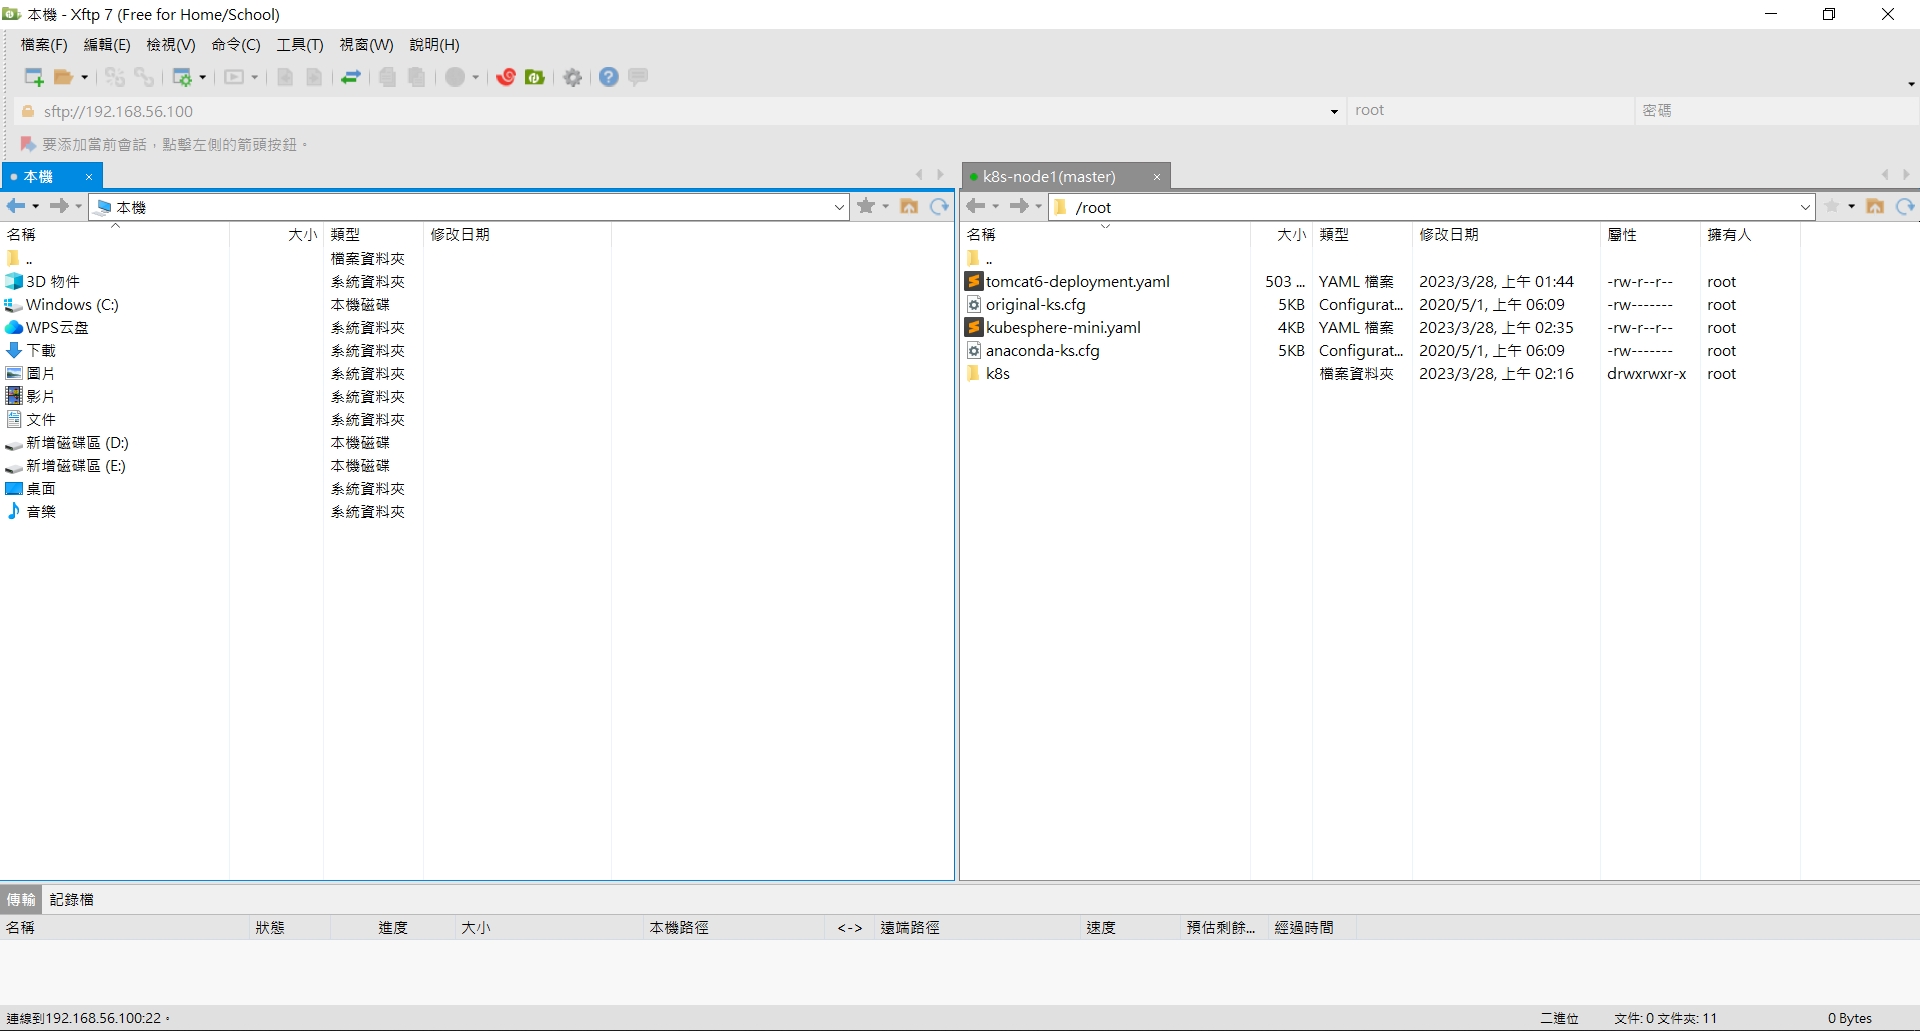
Task: Click the green Xftp folder toolbar icon
Action: (x=535, y=77)
